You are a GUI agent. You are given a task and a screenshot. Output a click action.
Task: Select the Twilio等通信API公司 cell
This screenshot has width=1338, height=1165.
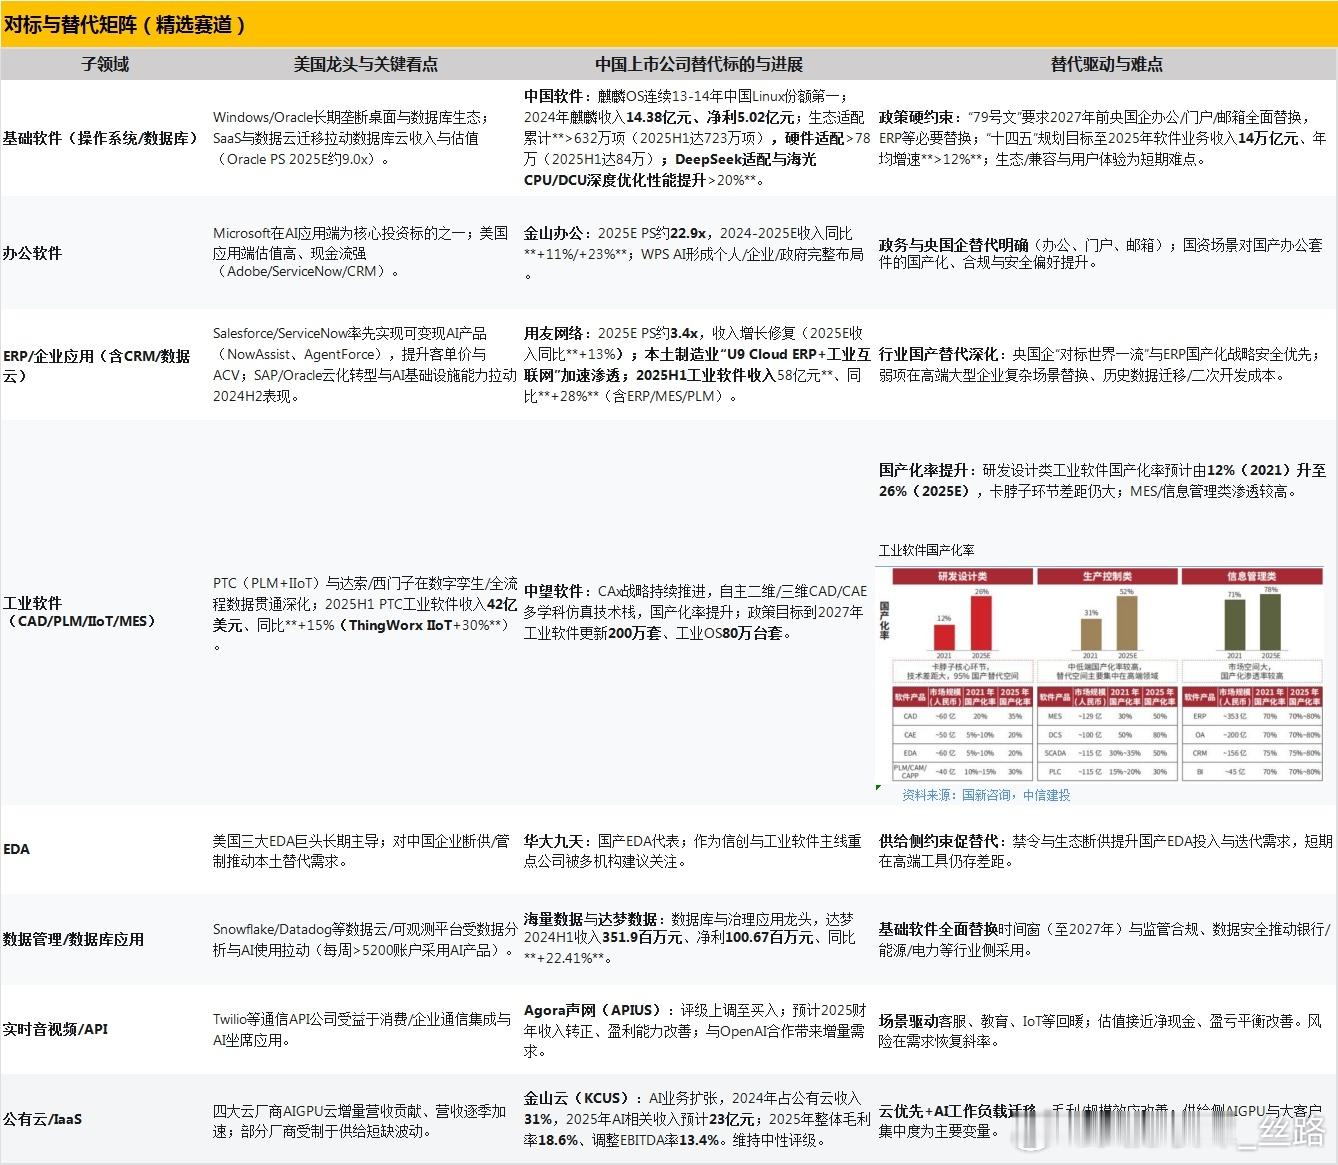362,1030
